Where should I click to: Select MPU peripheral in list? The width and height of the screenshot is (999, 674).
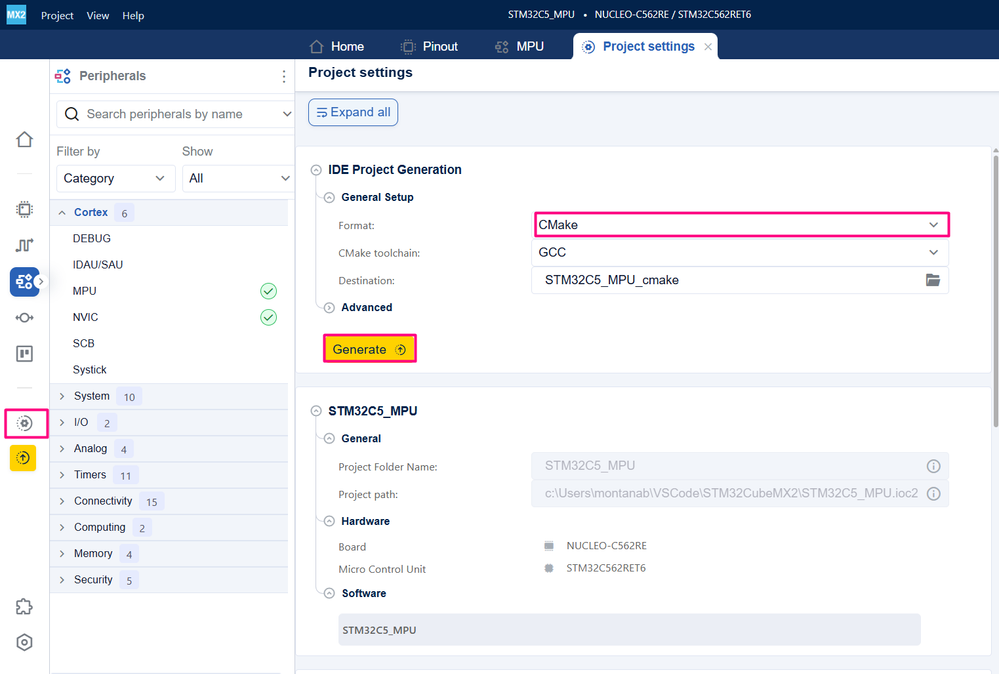click(x=84, y=291)
